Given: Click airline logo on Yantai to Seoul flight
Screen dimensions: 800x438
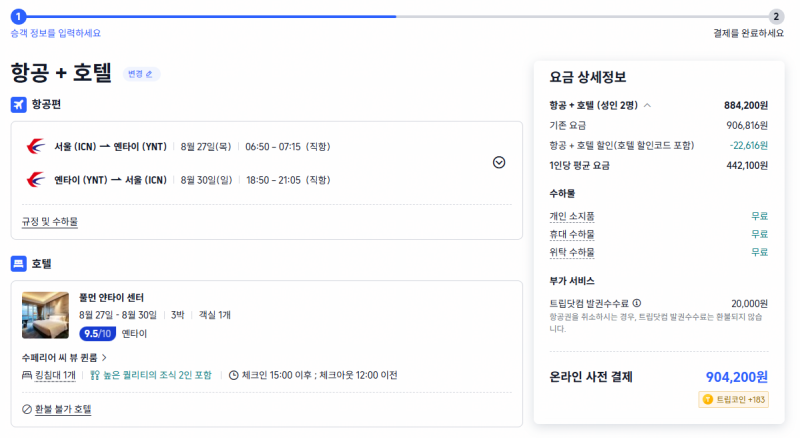Looking at the screenshot, I should point(36,180).
